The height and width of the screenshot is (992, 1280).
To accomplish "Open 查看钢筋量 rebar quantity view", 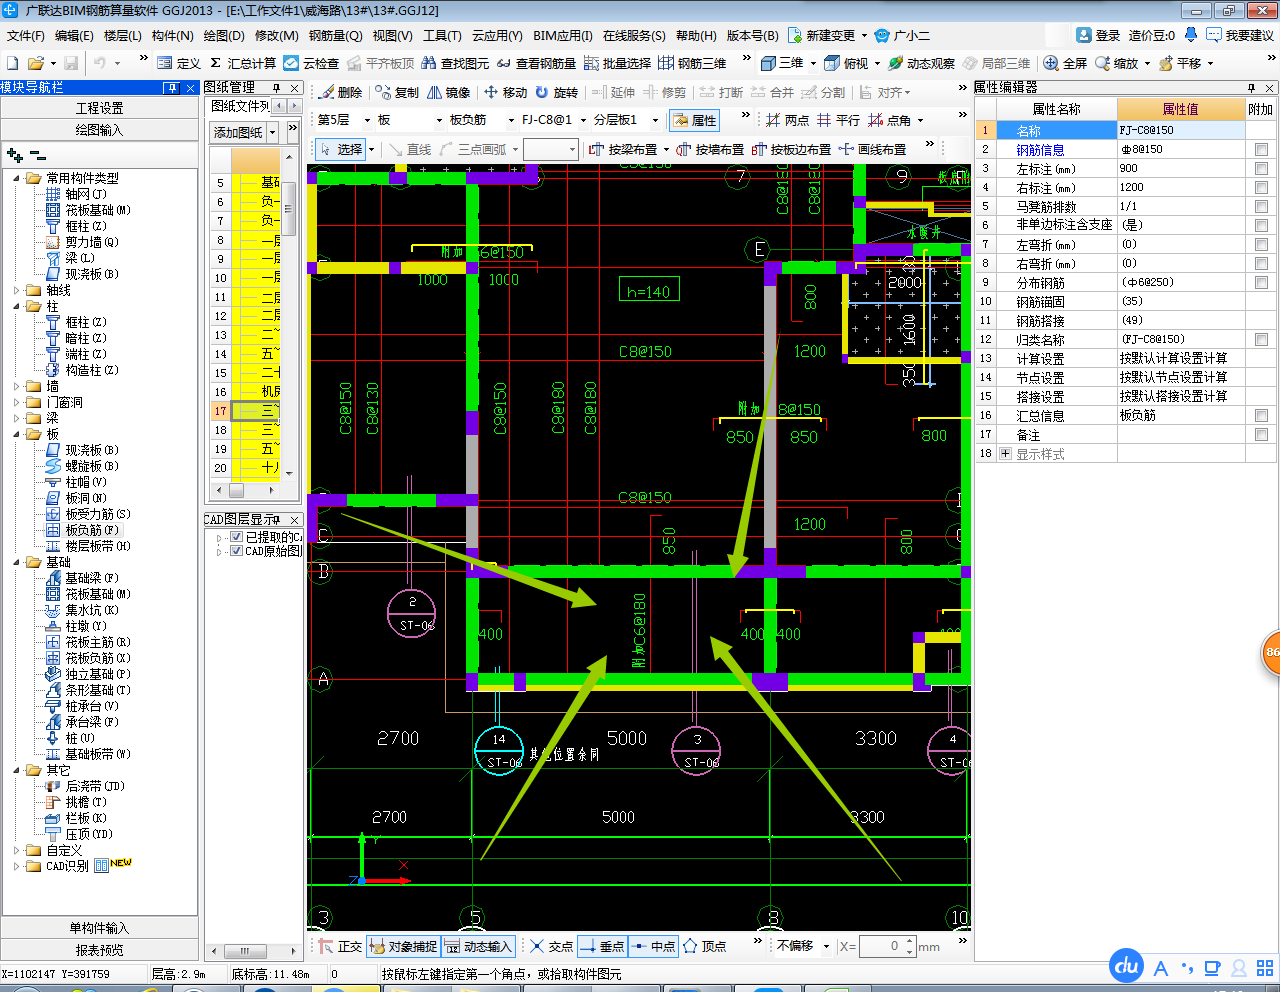I will tap(536, 63).
